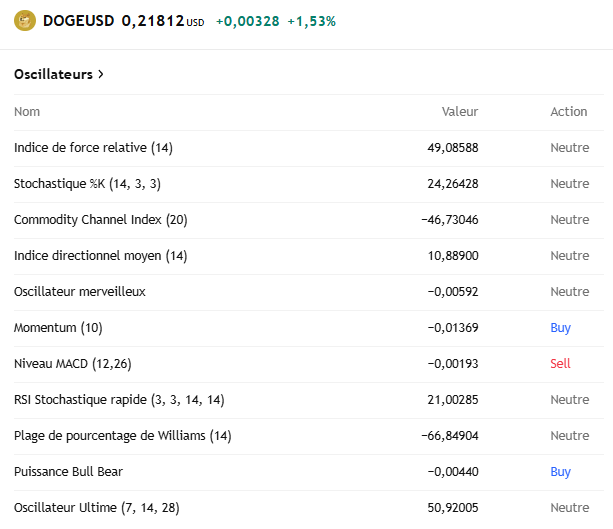613x529 pixels.
Task: Click the Nom column header
Action: (27, 112)
